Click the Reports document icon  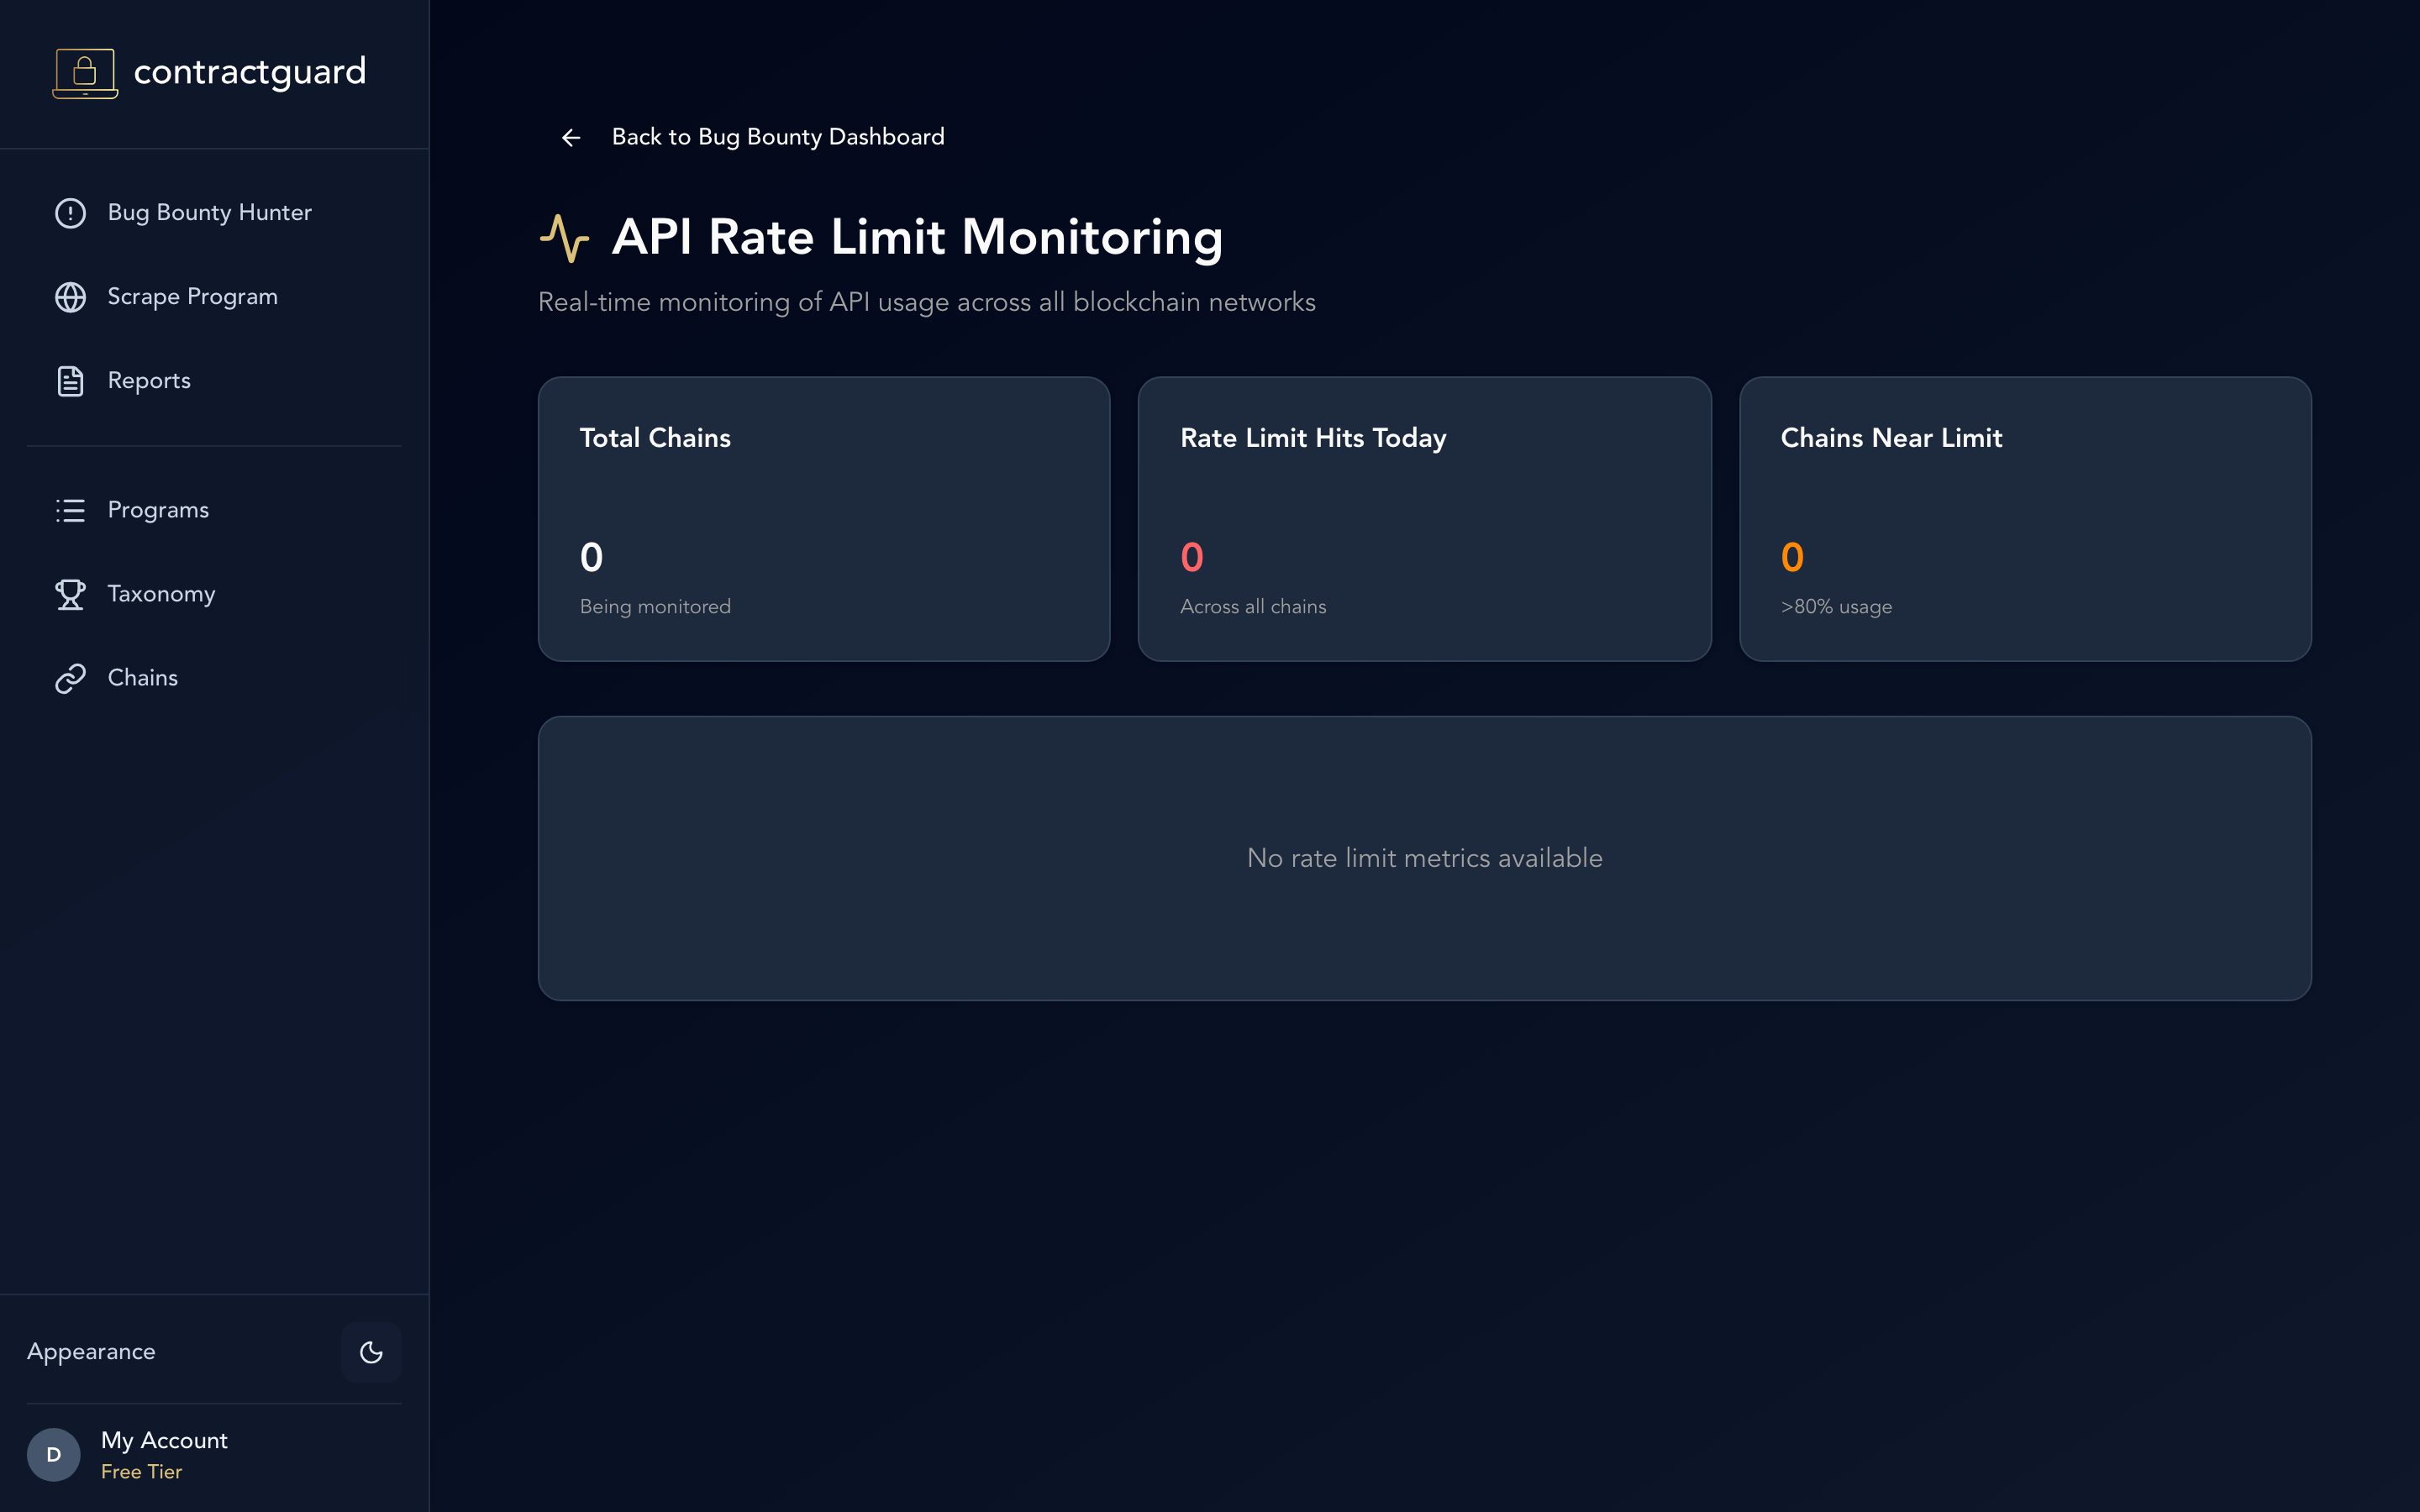(70, 381)
